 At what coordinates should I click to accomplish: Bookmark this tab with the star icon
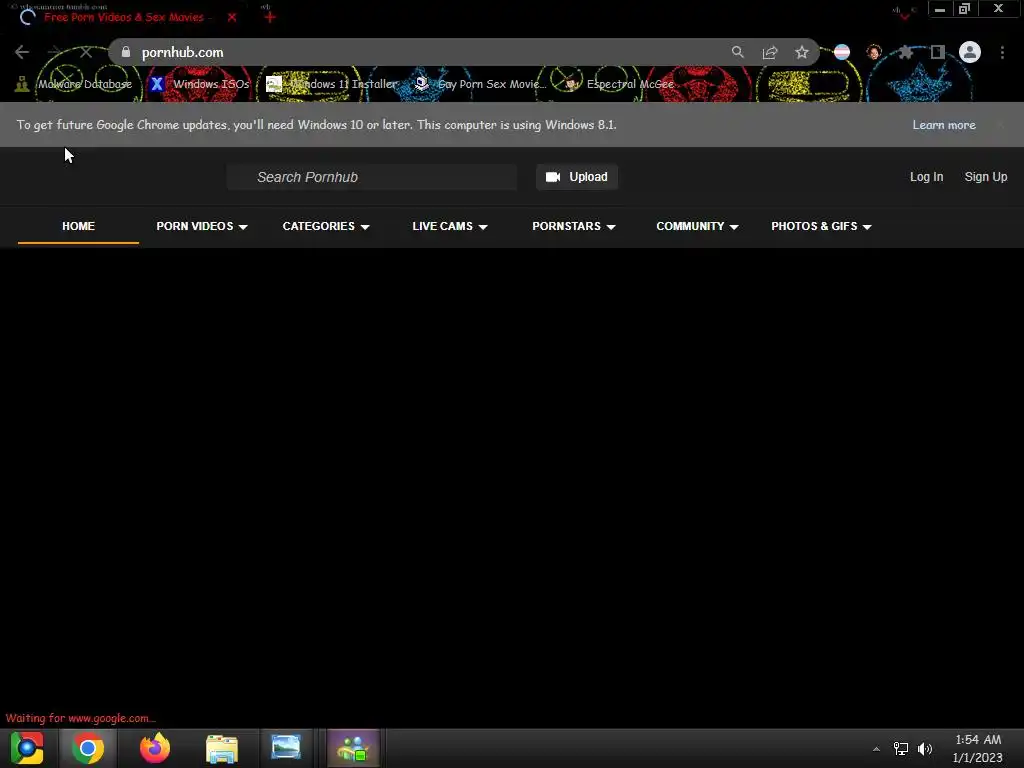802,52
